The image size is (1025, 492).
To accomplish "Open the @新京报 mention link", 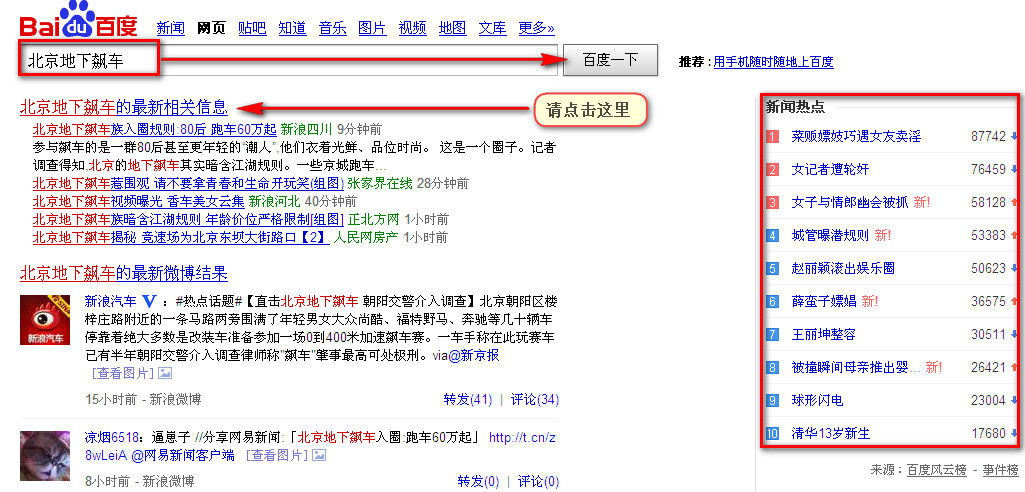I will click(474, 356).
